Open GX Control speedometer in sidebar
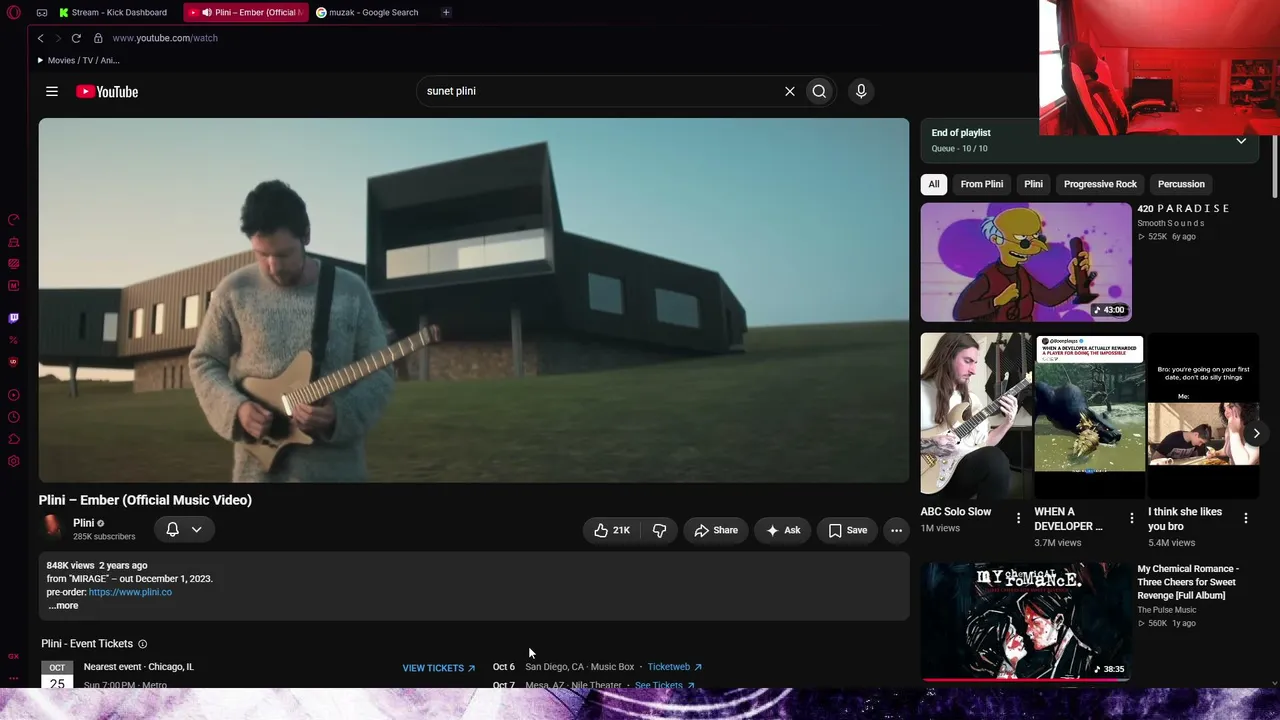This screenshot has width=1280, height=720. [x=13, y=219]
